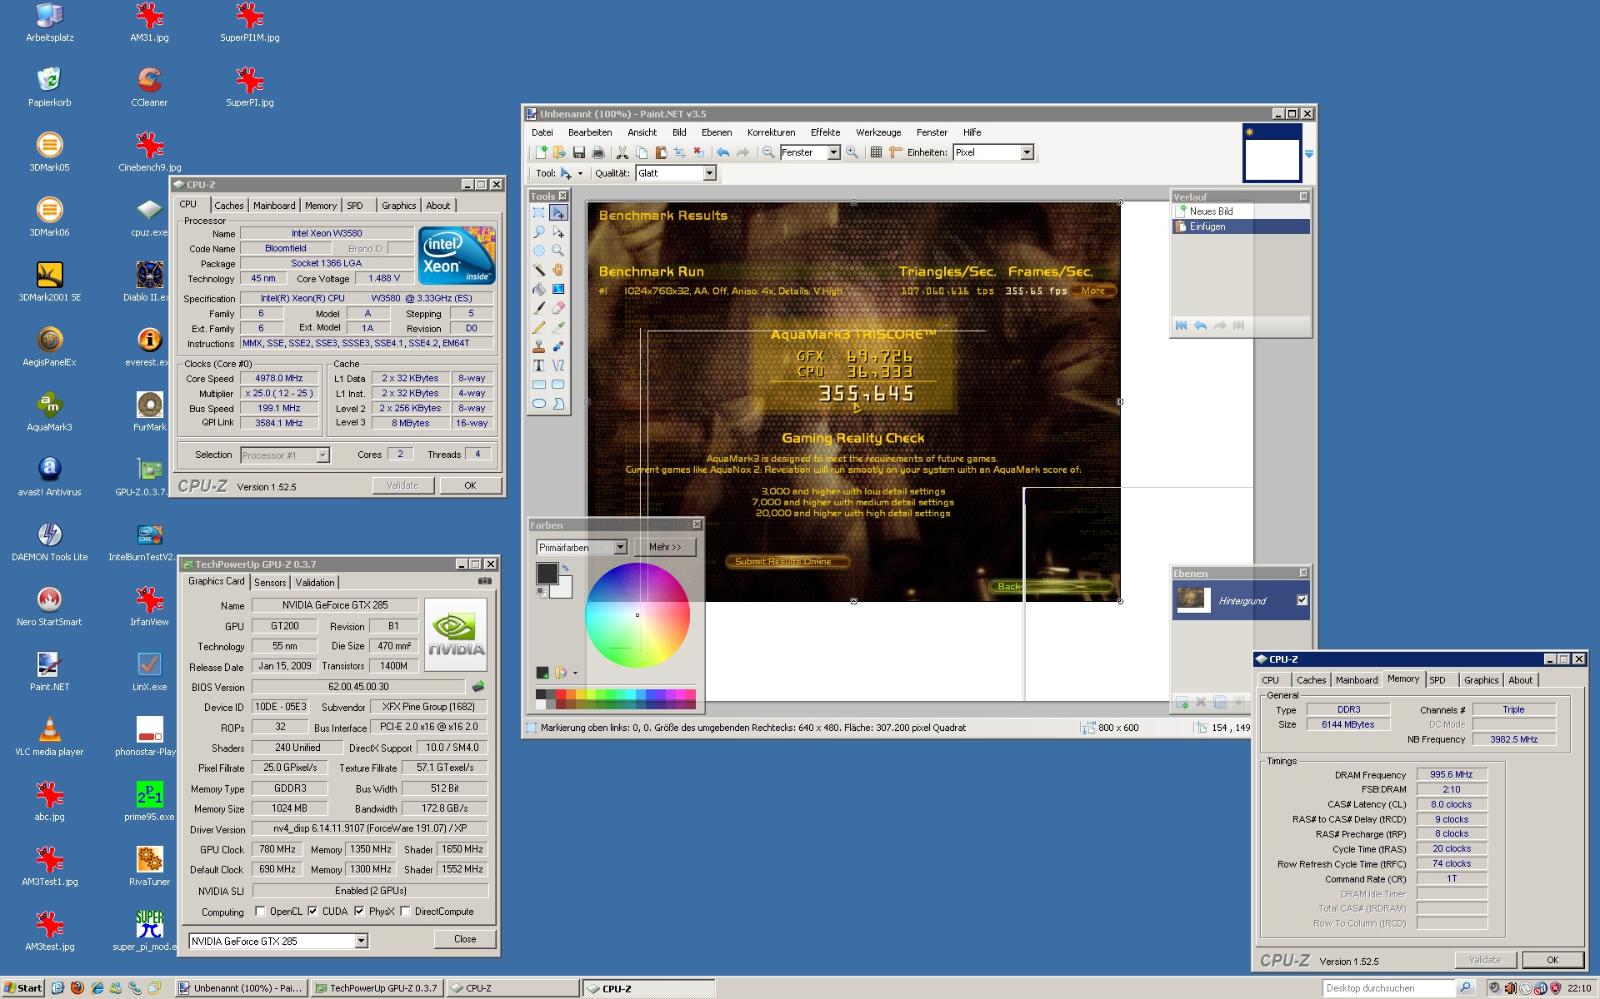Switch to Sensors tab in GPU-Z
Screen dimensions: 1600x999
tap(270, 582)
